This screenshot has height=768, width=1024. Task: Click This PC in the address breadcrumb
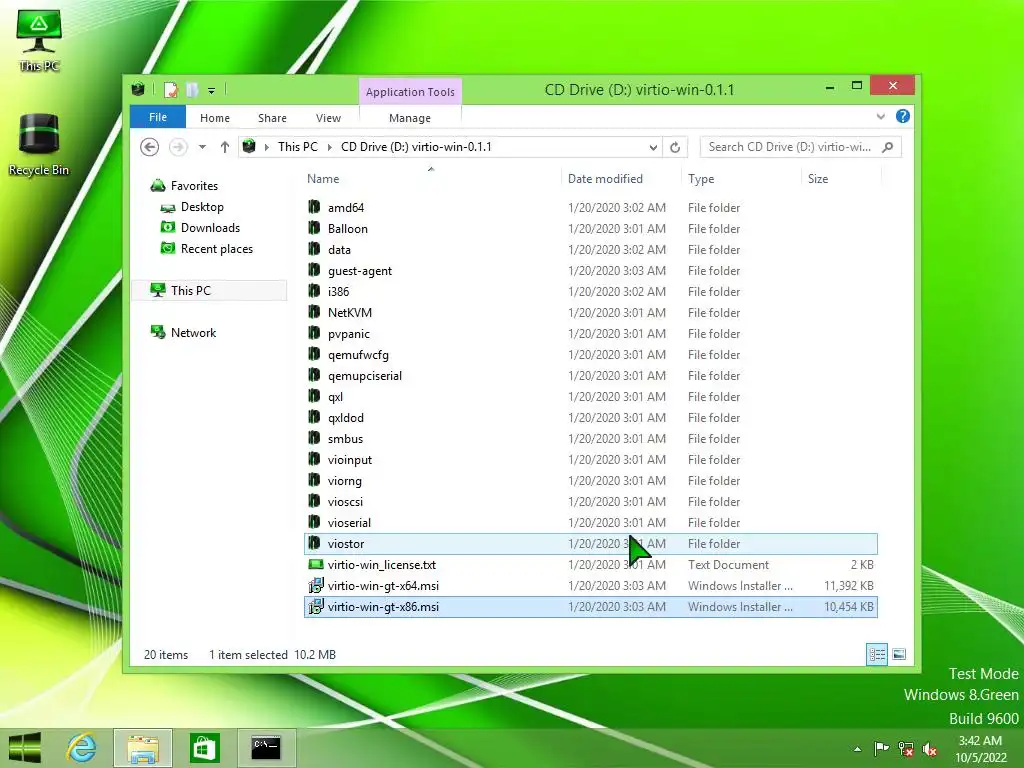(298, 147)
